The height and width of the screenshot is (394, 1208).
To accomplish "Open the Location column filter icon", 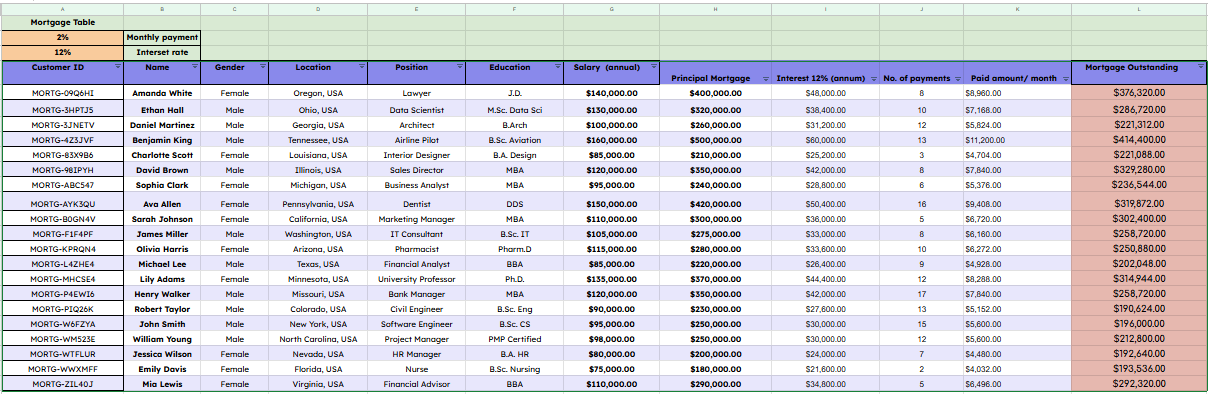I will [x=363, y=67].
